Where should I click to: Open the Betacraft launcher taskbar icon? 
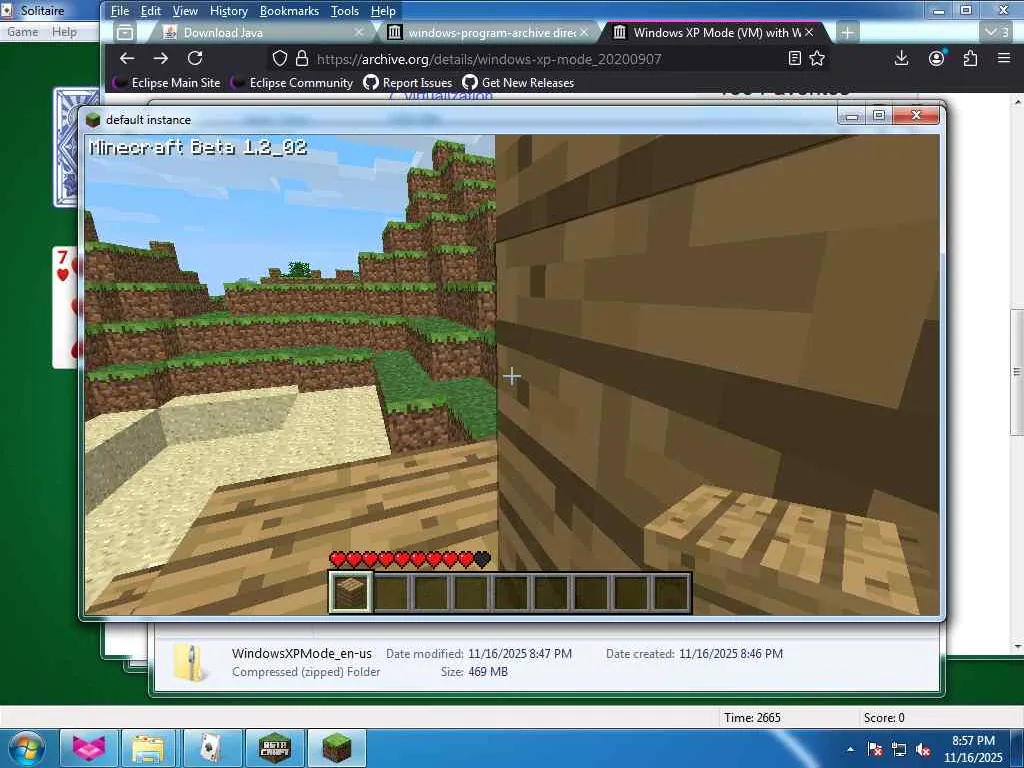274,748
